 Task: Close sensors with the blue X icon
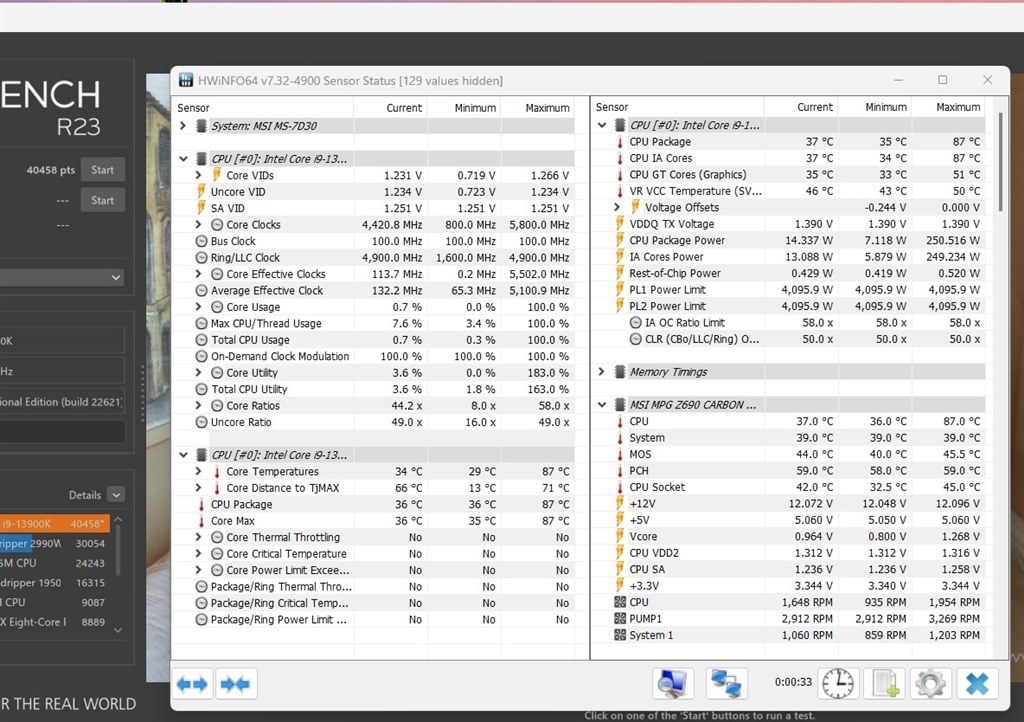pos(977,683)
